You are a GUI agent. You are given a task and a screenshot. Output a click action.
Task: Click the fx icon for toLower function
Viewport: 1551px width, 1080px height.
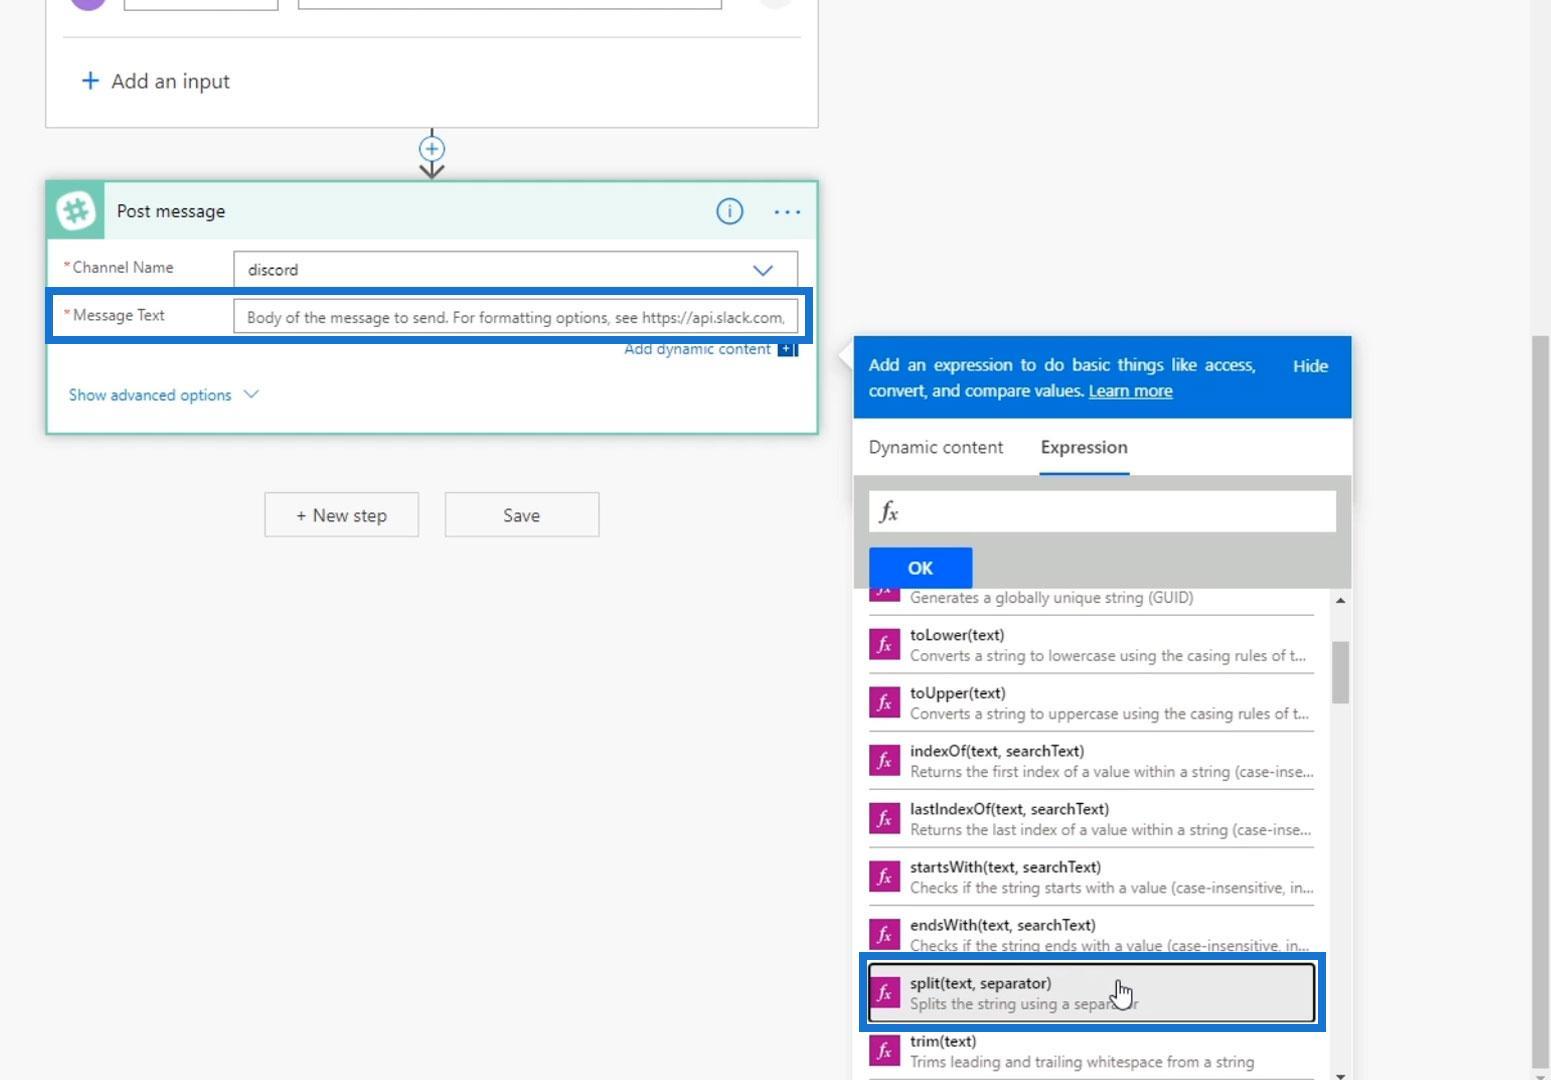(884, 645)
